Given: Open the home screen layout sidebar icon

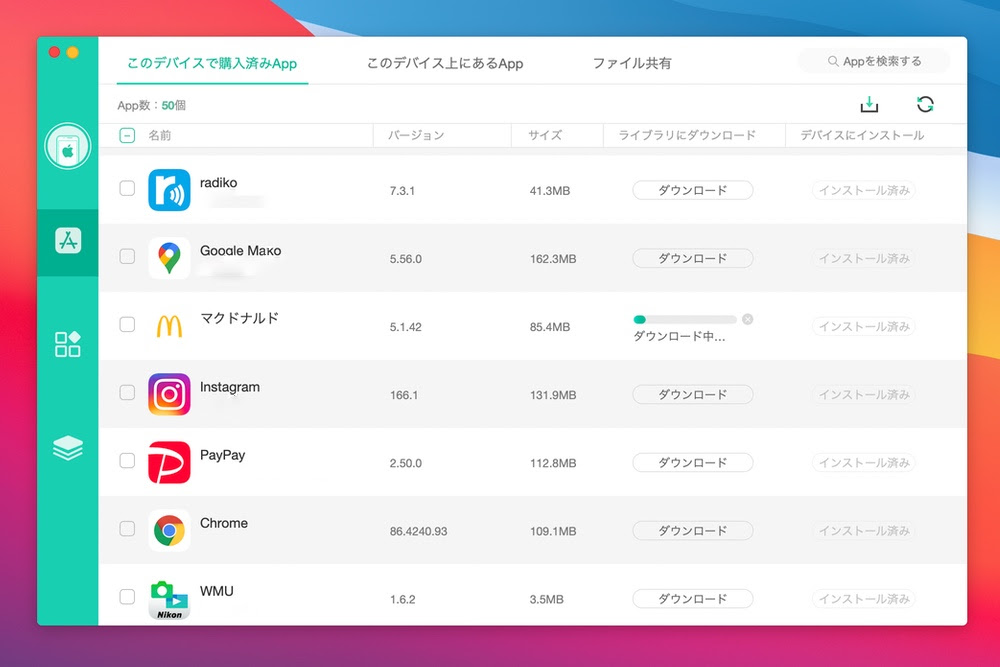Looking at the screenshot, I should (68, 344).
